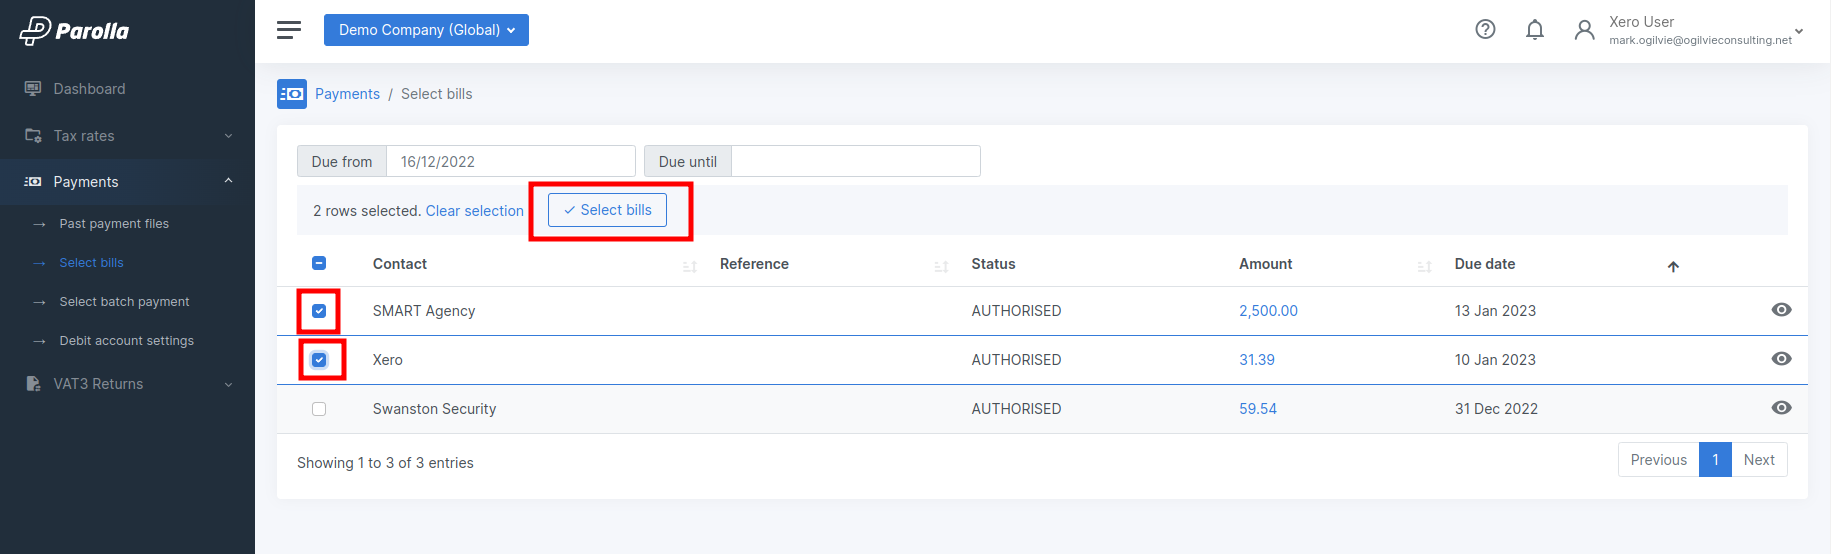
Task: Uncheck the Xero row checkbox
Action: click(x=319, y=360)
